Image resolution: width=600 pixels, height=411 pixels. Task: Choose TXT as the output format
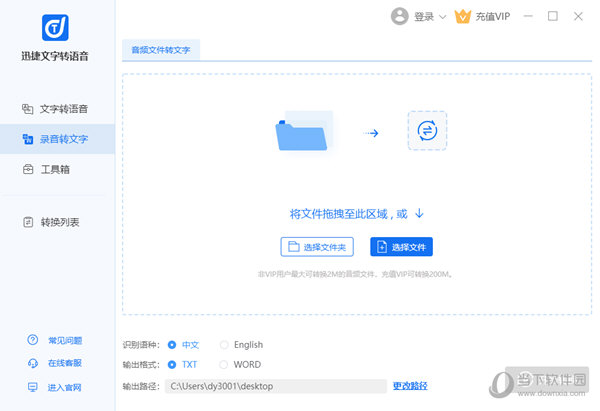[183, 365]
